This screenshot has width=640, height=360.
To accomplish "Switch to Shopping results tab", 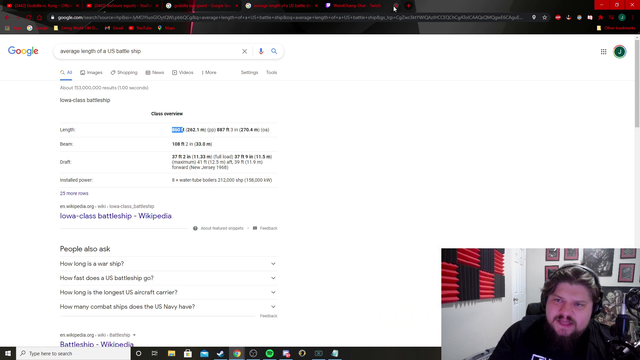I will tap(124, 73).
